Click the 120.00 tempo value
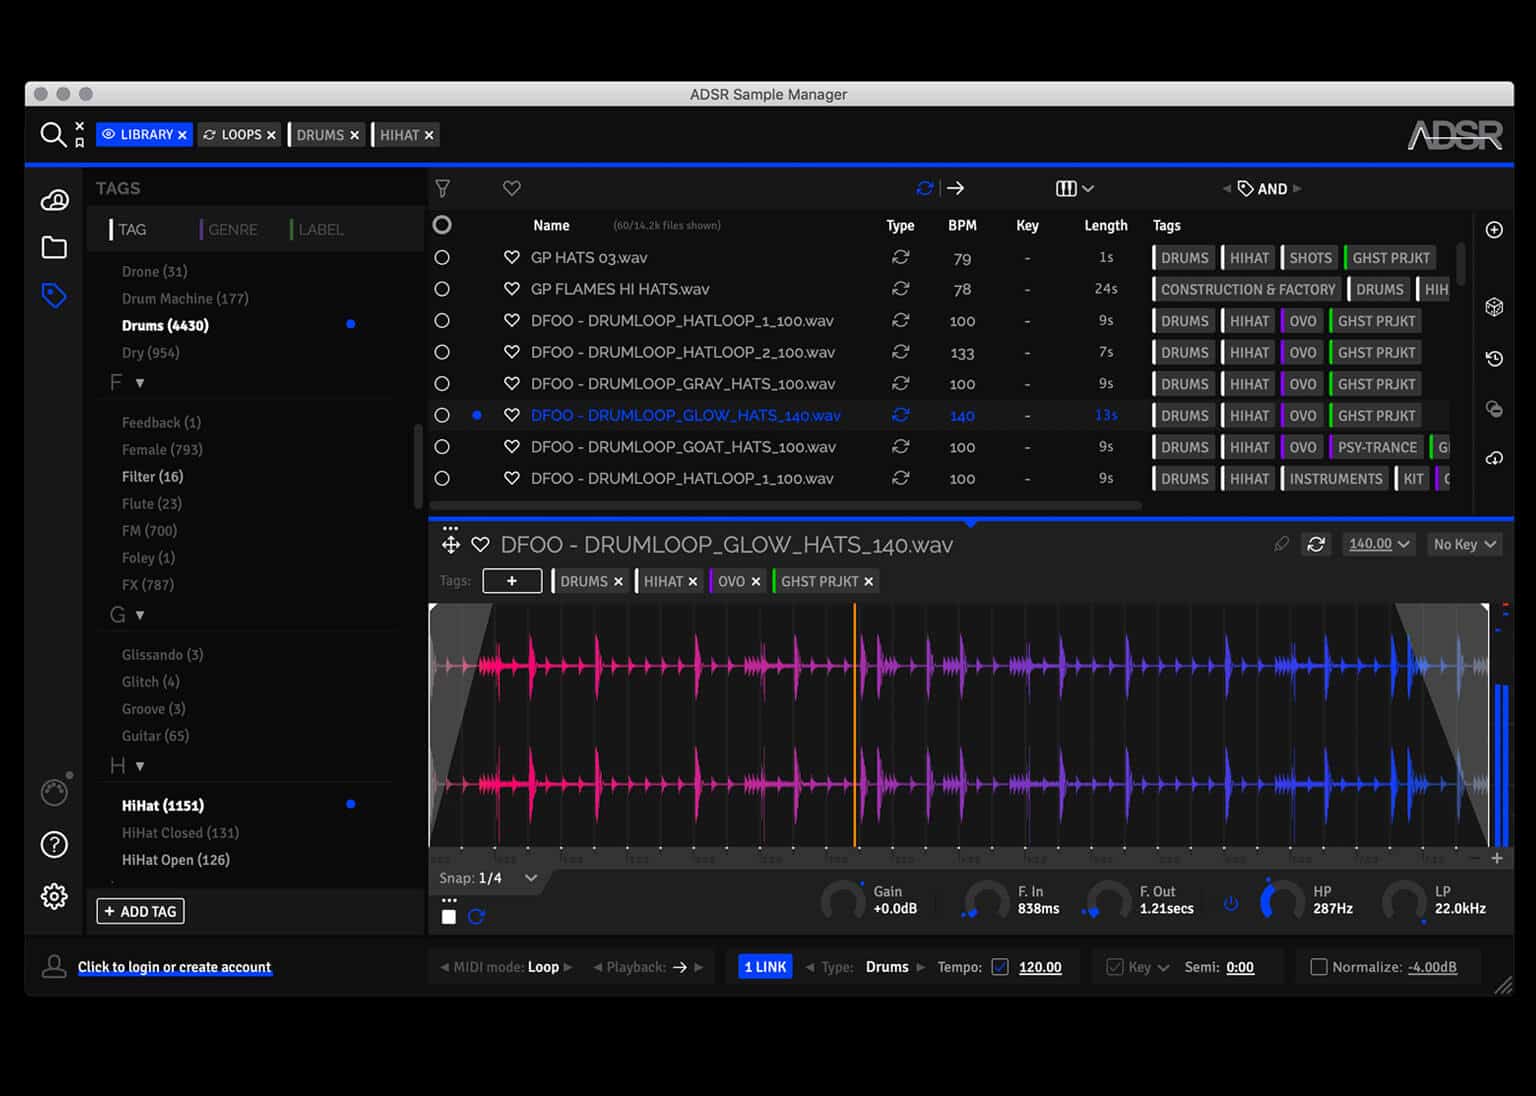The width and height of the screenshot is (1536, 1096). pos(1040,967)
